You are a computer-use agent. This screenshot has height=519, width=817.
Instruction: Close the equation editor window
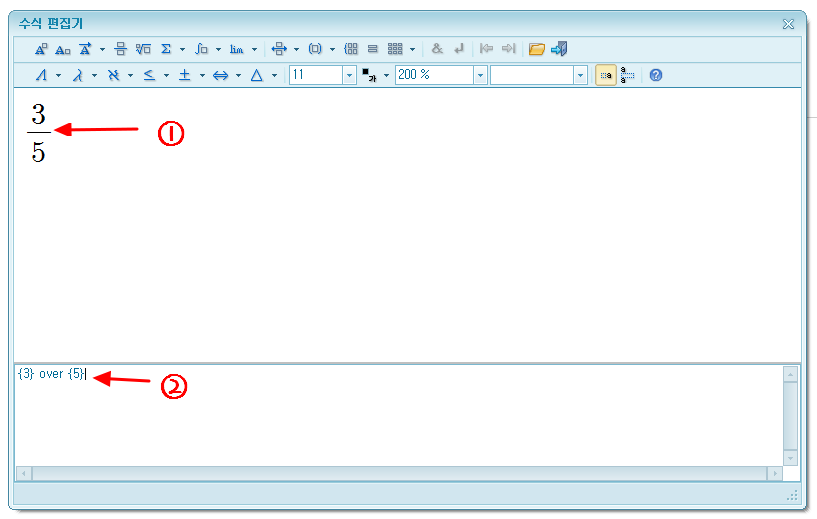788,24
